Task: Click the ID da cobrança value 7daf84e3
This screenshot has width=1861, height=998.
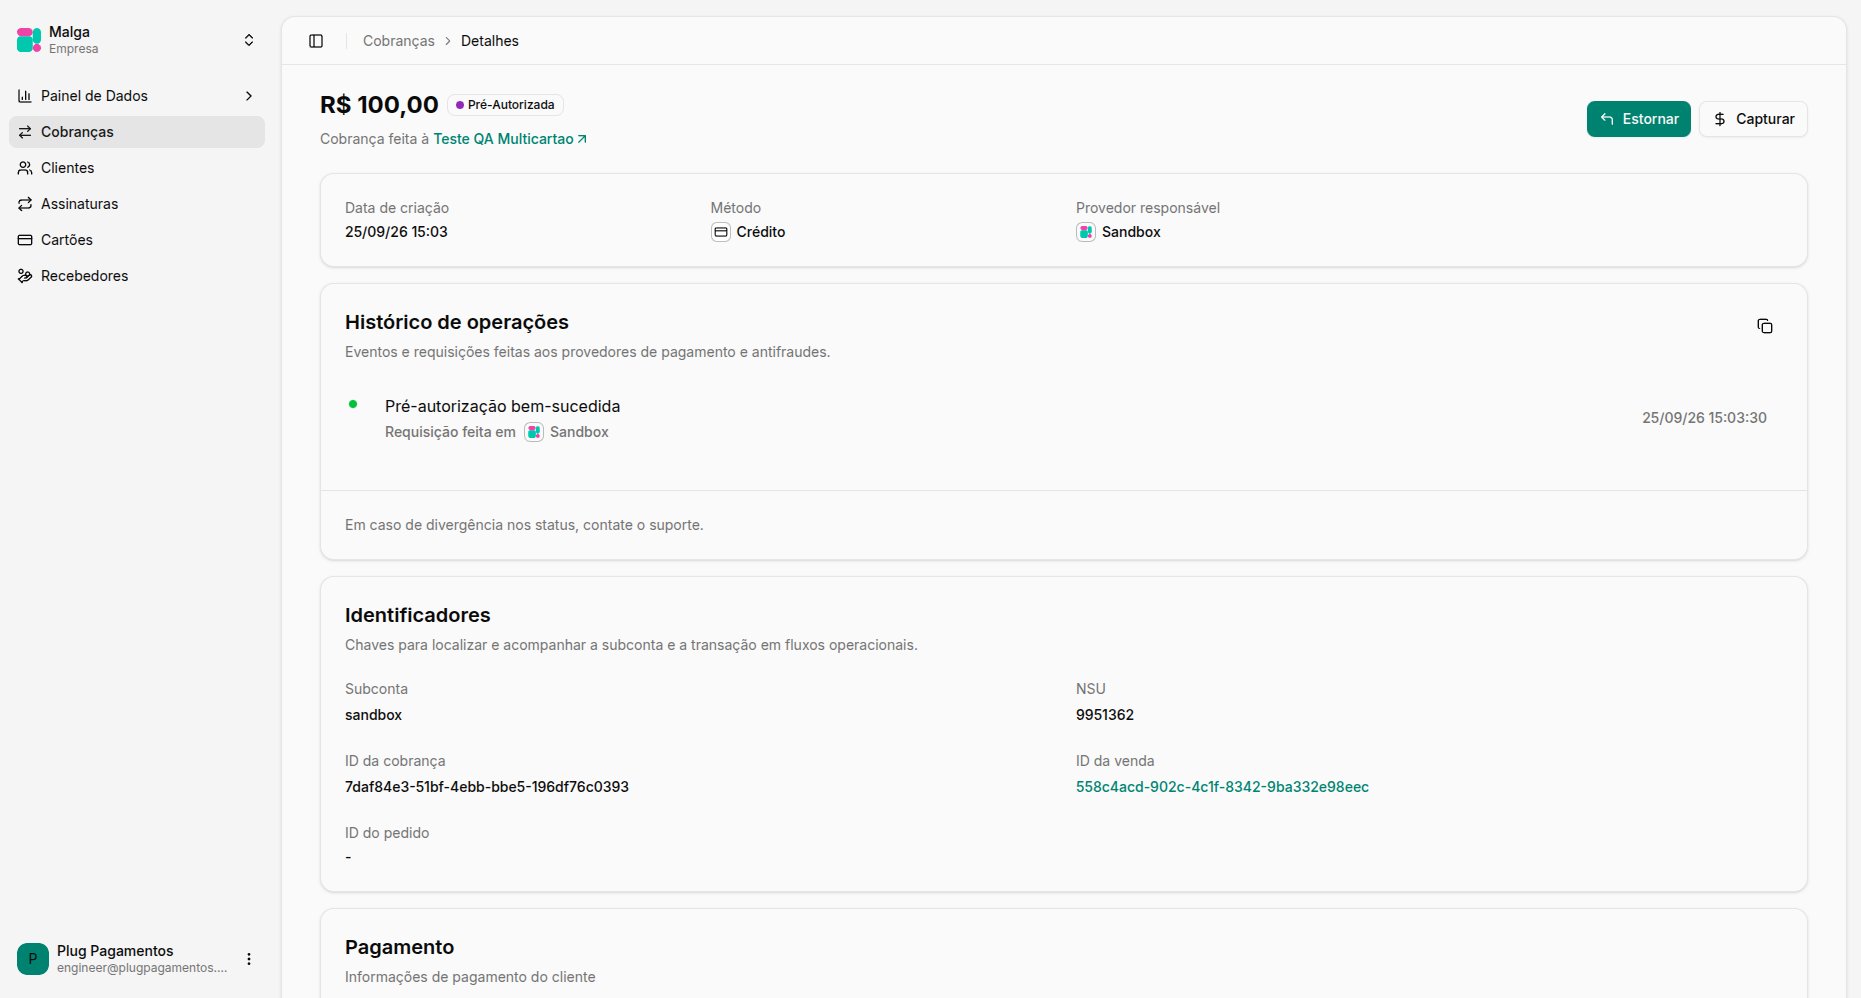Action: point(487,787)
